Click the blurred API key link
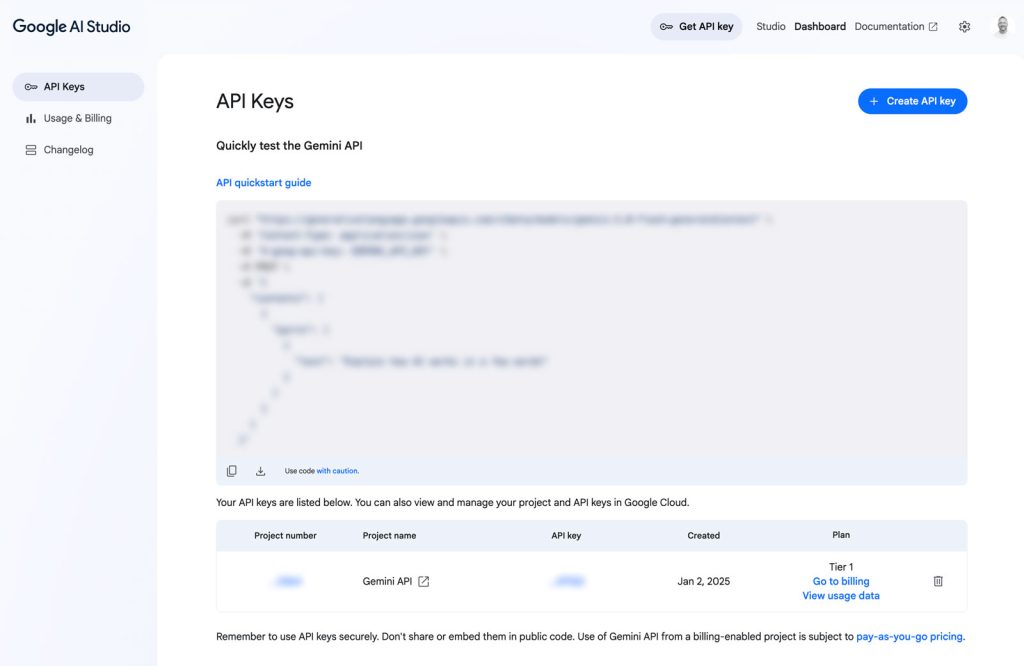The height and width of the screenshot is (666, 1024). (568, 581)
